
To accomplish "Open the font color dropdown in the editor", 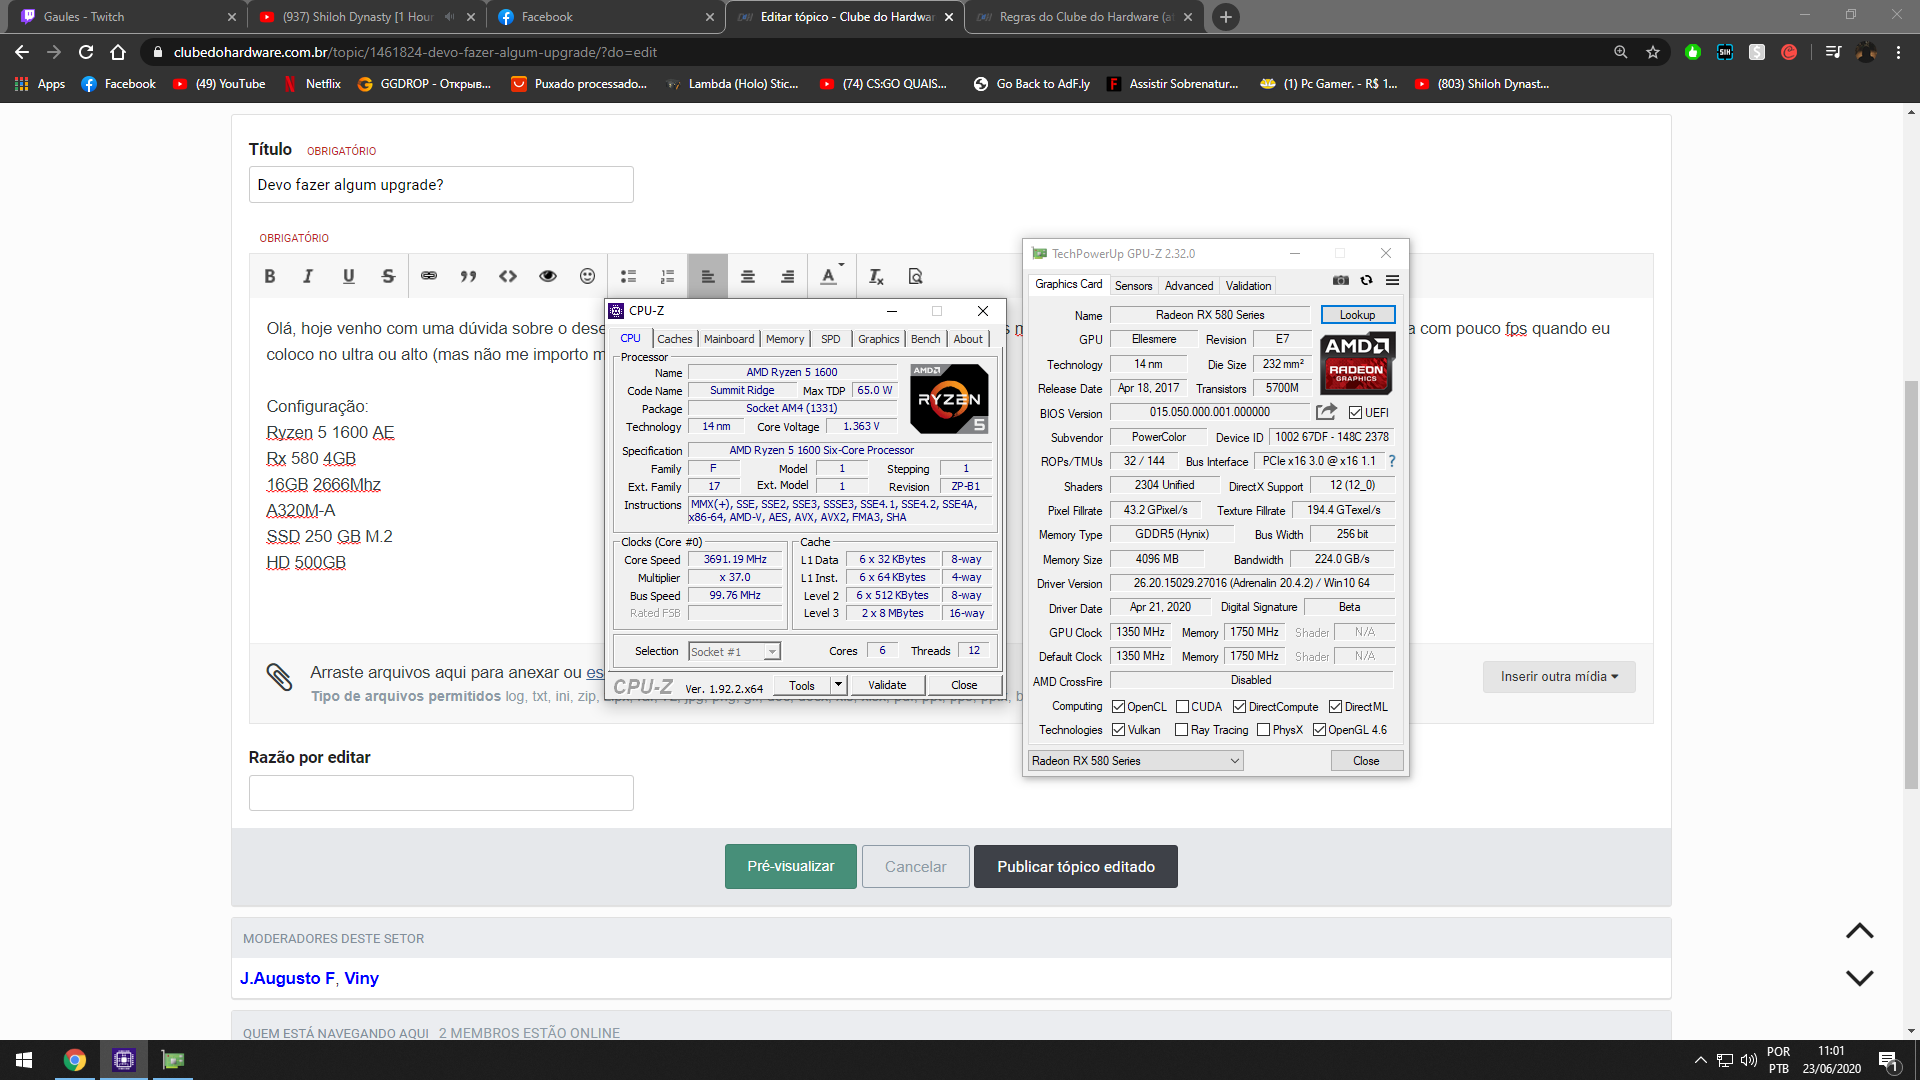I will pyautogui.click(x=831, y=276).
